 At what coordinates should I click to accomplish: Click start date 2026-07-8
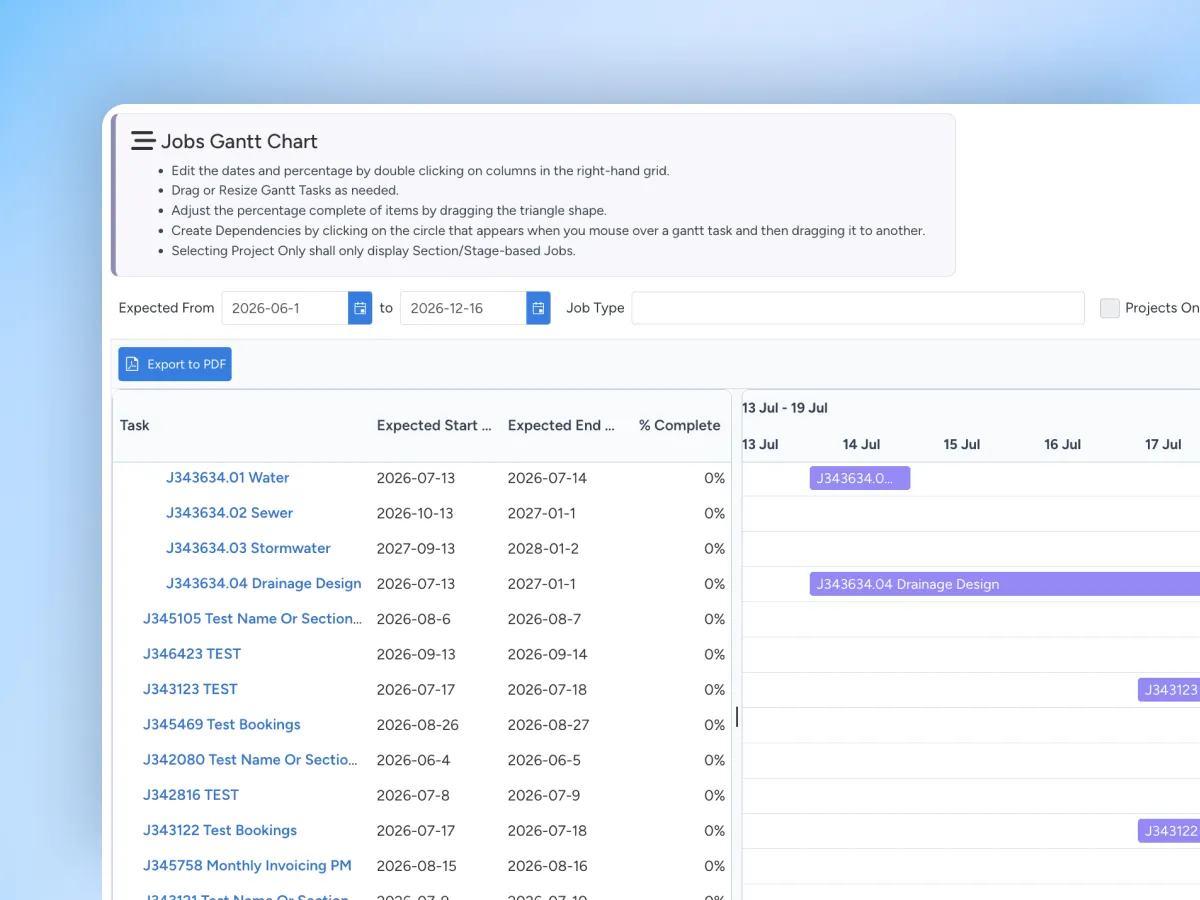pos(413,795)
